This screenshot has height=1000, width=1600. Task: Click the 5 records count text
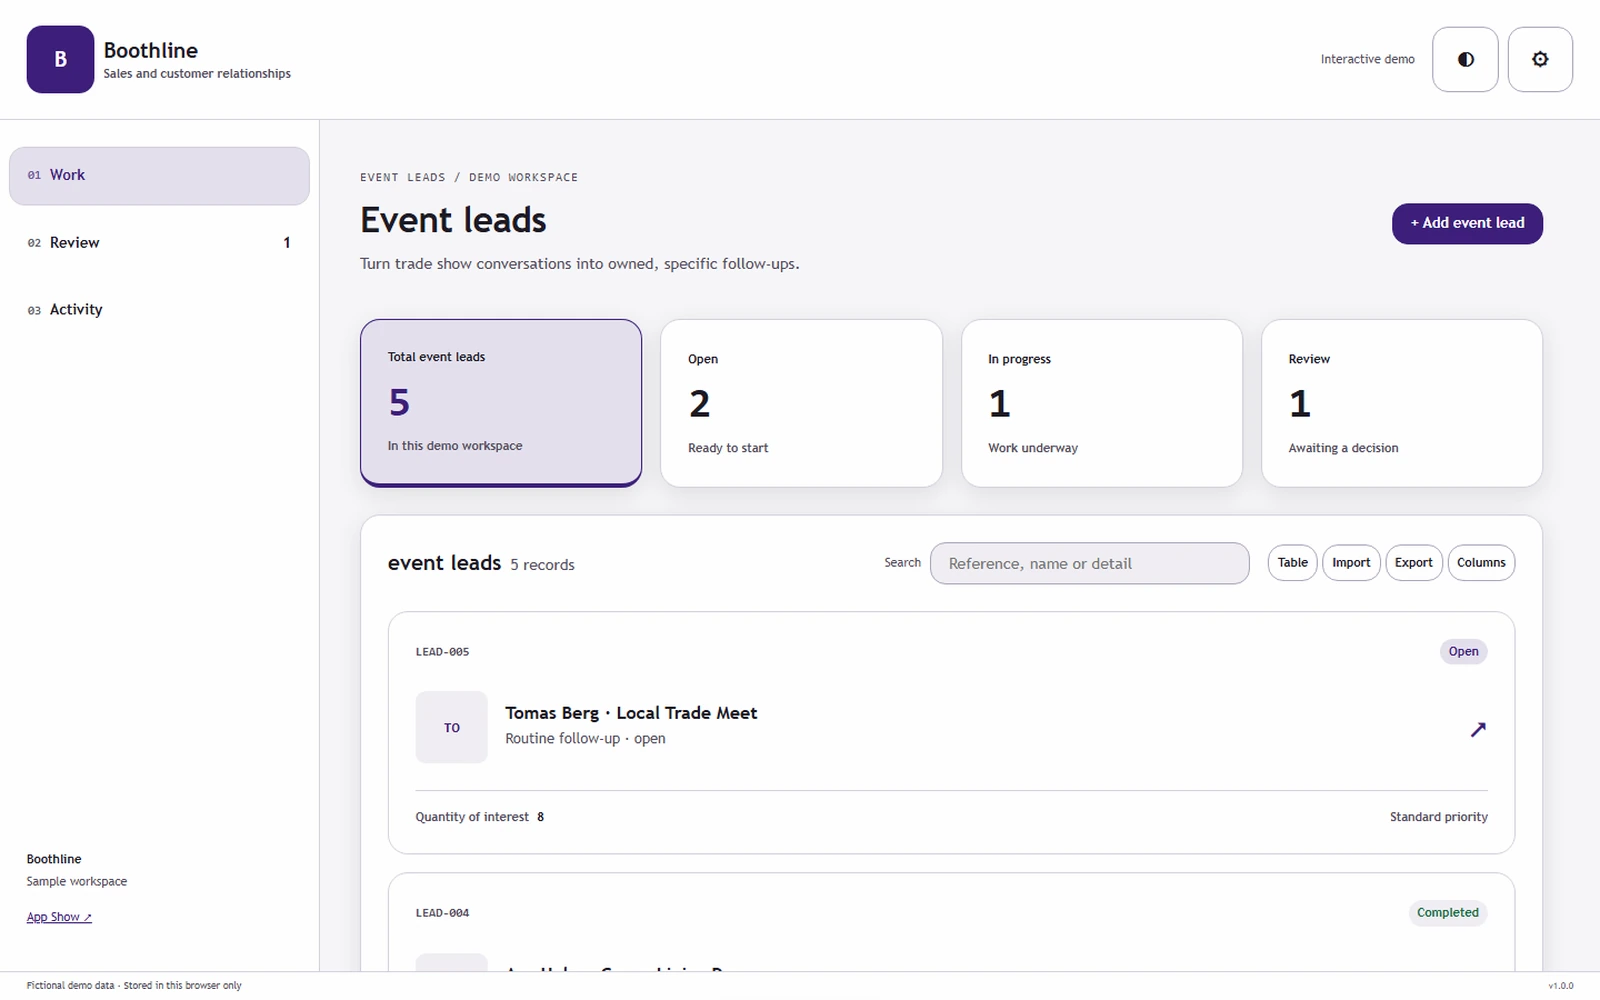click(542, 565)
